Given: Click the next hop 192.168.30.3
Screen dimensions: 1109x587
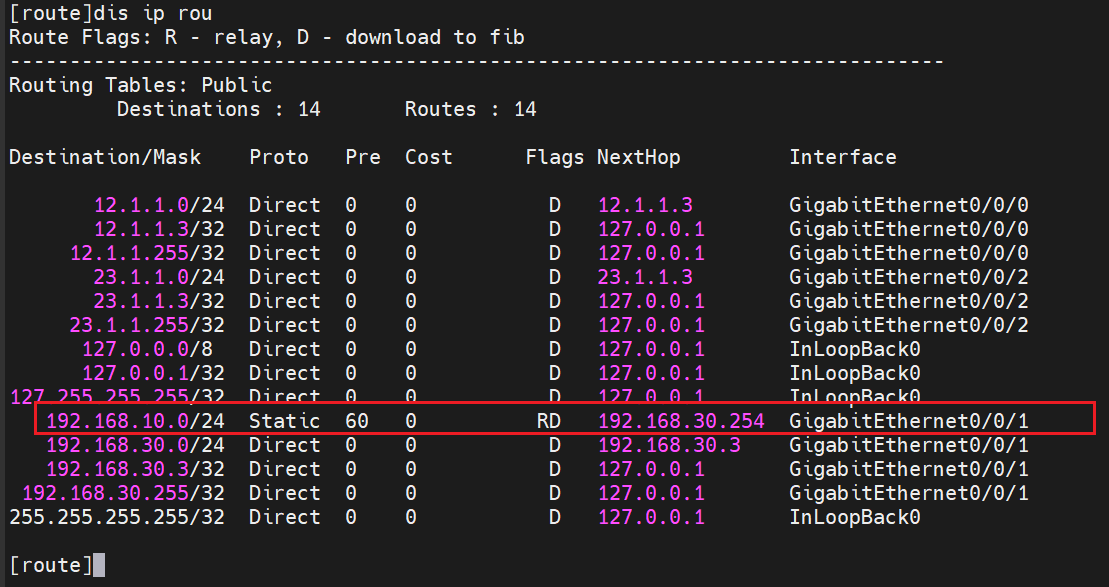Looking at the screenshot, I should tap(669, 445).
